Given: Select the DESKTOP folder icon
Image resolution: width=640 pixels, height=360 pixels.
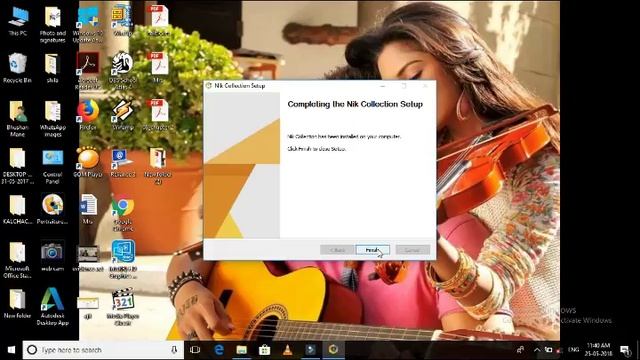Looking at the screenshot, I should pyautogui.click(x=18, y=166).
